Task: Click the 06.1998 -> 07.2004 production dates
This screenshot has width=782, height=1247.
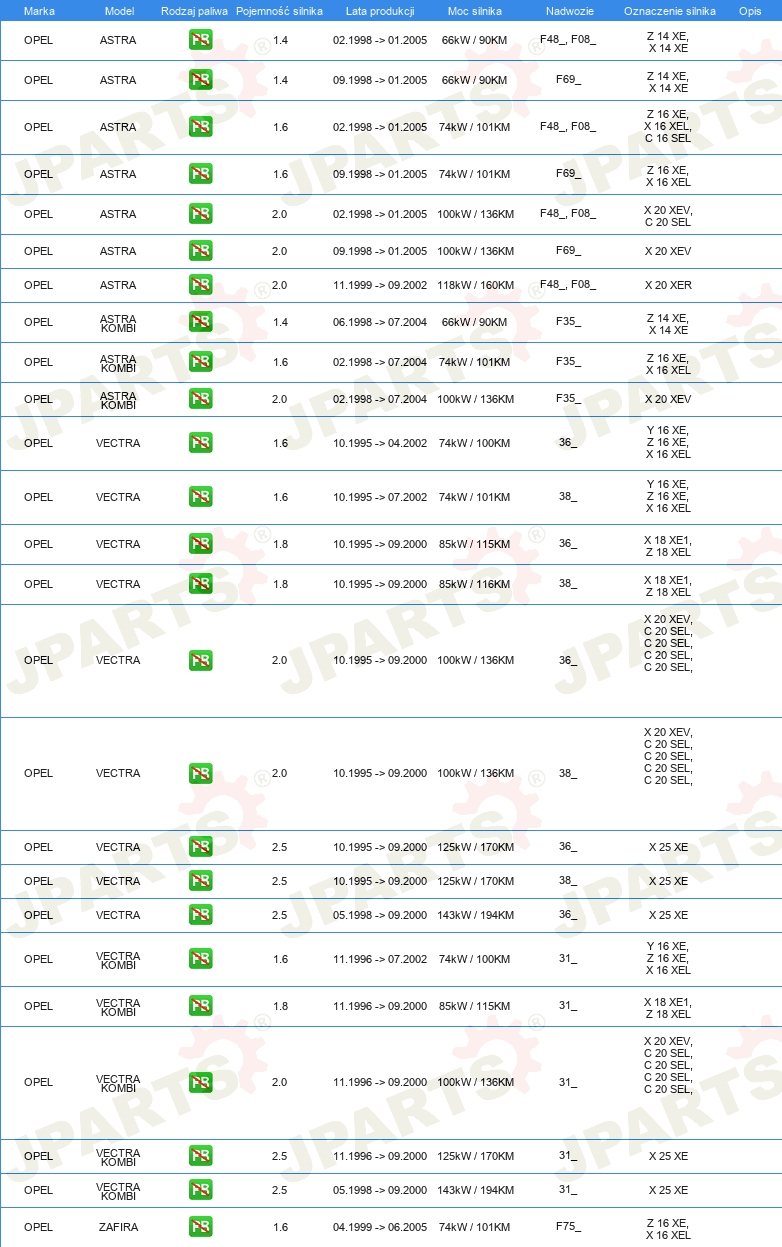Action: tap(380, 322)
